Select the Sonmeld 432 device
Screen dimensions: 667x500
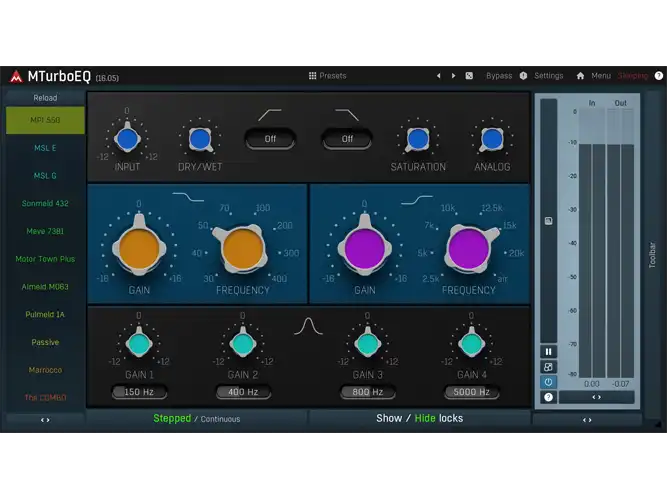point(45,203)
